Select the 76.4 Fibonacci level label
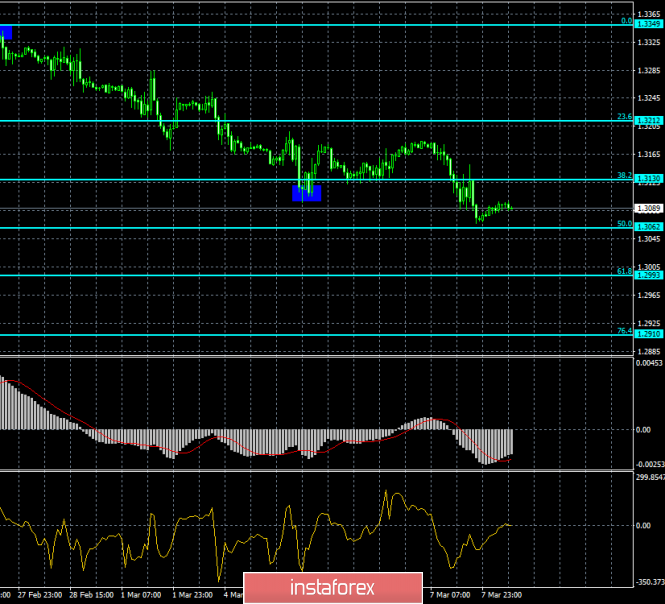Screen dimensions: 665x604 624,330
